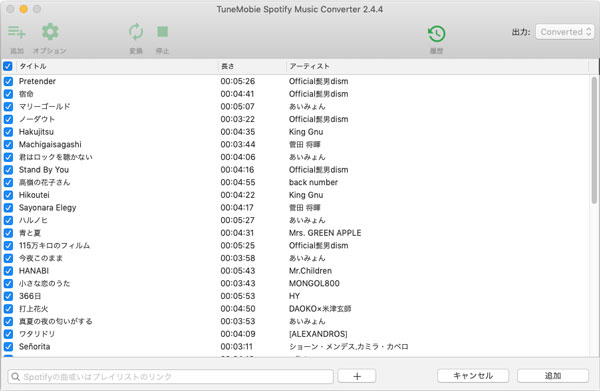Select the マリーゴールド song title
The width and height of the screenshot is (600, 391).
click(45, 106)
